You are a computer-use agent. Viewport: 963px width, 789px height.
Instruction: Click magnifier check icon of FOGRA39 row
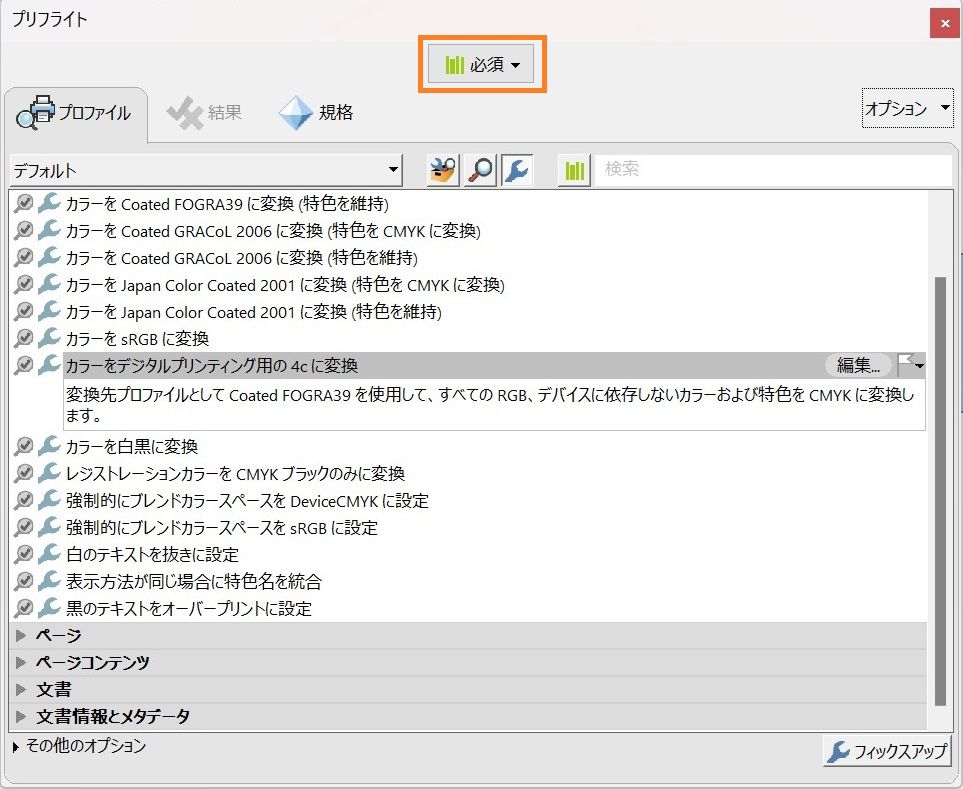pos(23,203)
